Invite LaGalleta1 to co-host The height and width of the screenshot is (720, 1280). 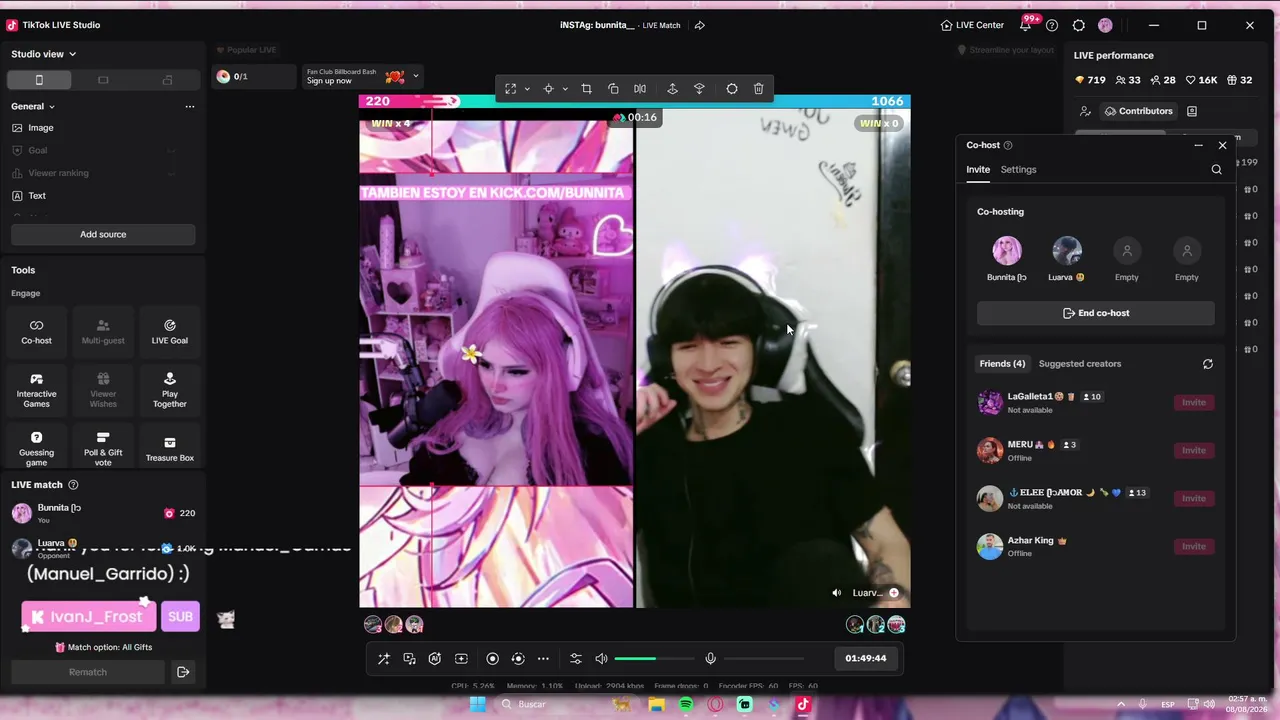[1194, 402]
